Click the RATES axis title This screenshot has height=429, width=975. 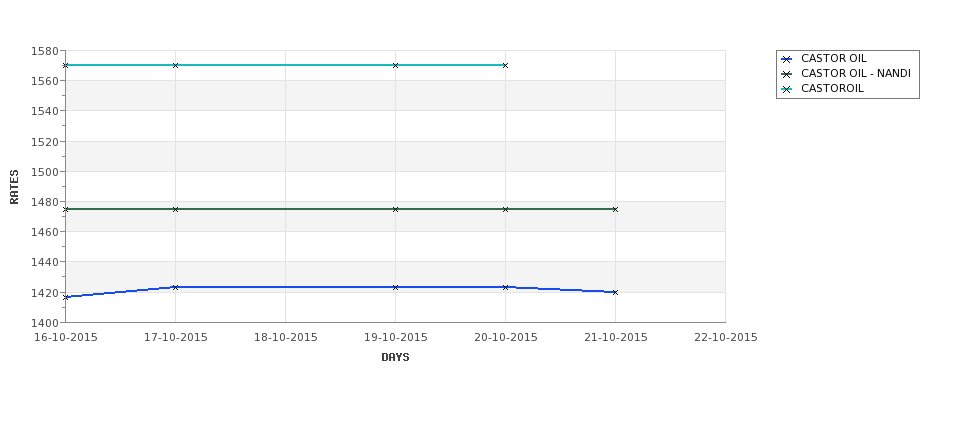point(14,187)
